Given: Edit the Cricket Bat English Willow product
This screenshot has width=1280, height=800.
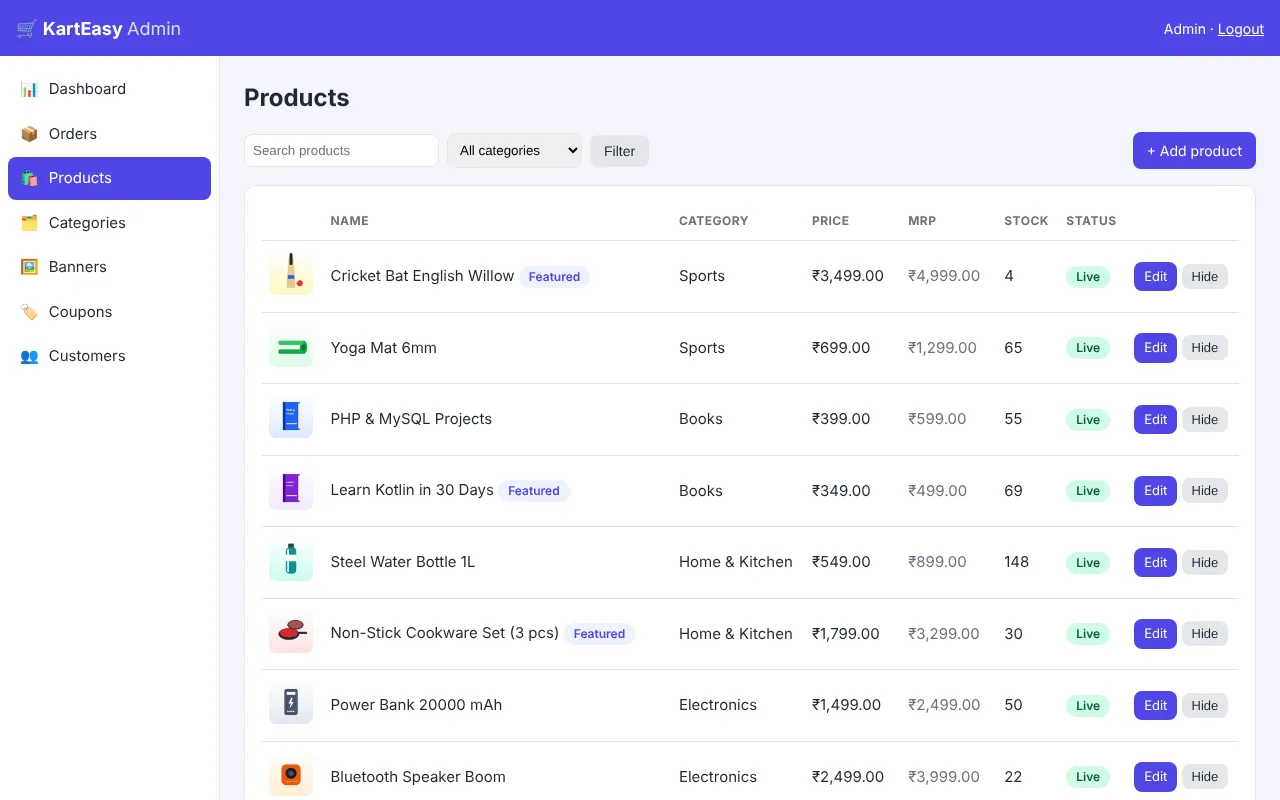Looking at the screenshot, I should (1155, 277).
